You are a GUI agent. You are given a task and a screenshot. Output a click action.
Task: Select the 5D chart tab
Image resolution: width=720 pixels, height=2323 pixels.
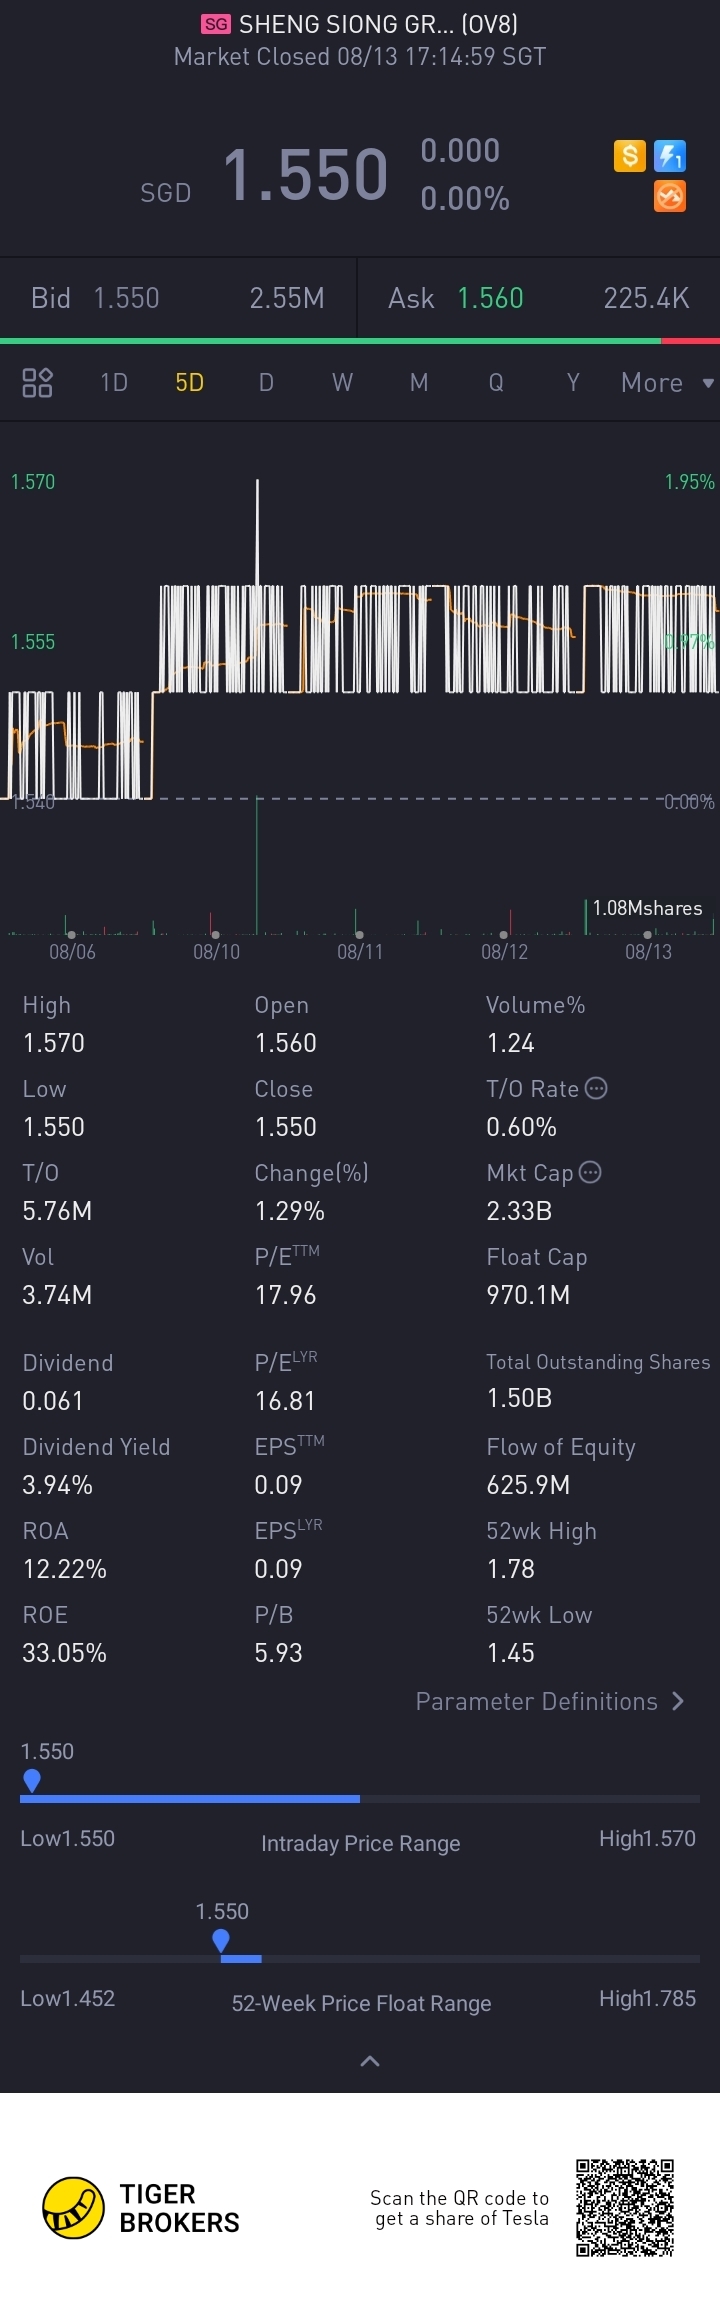(x=190, y=382)
